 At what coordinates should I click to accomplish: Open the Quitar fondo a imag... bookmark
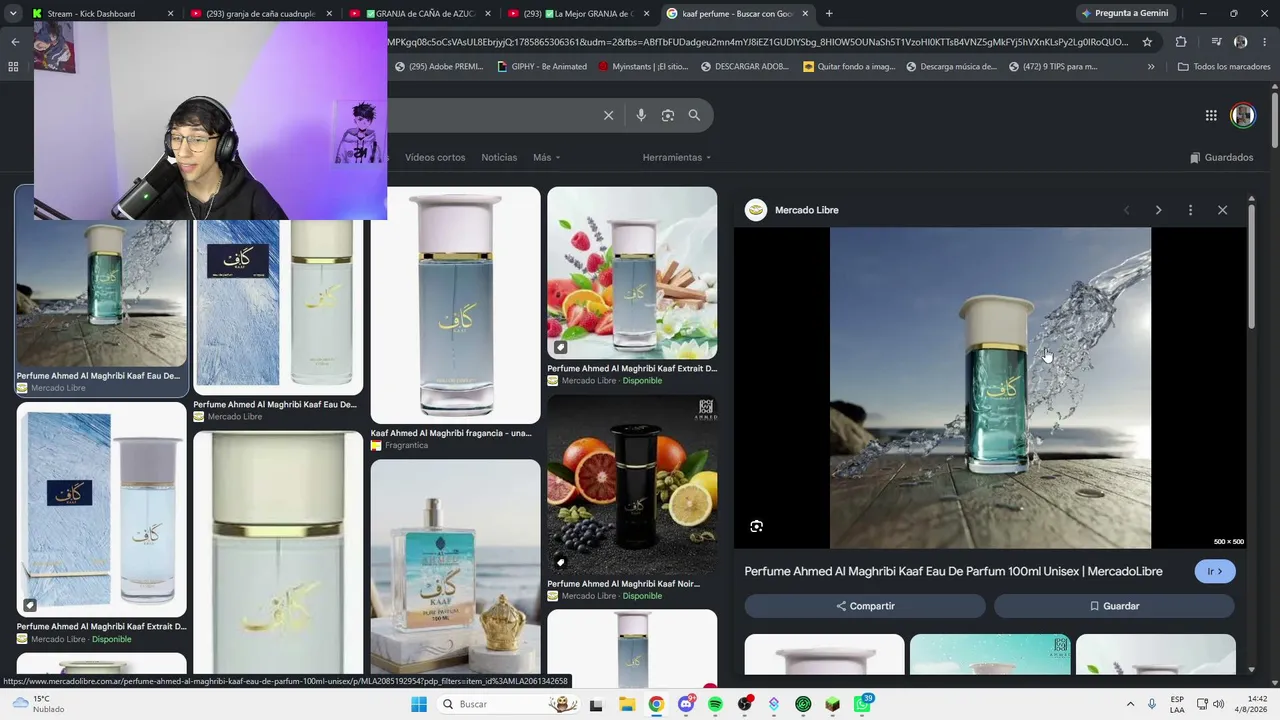[x=849, y=67]
